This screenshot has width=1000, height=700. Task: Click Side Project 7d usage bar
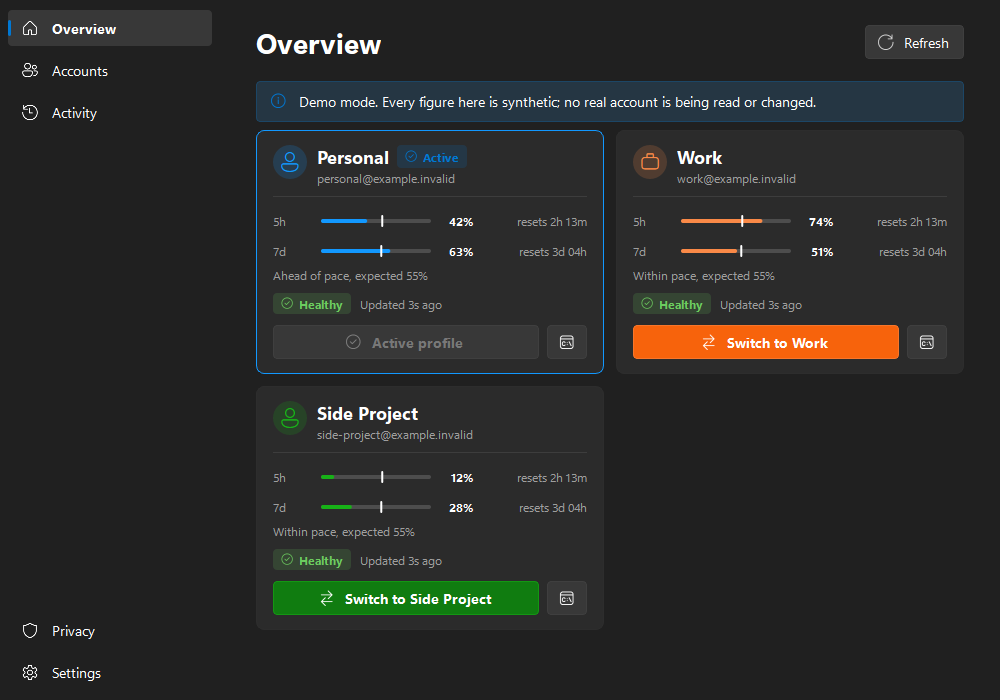[376, 507]
